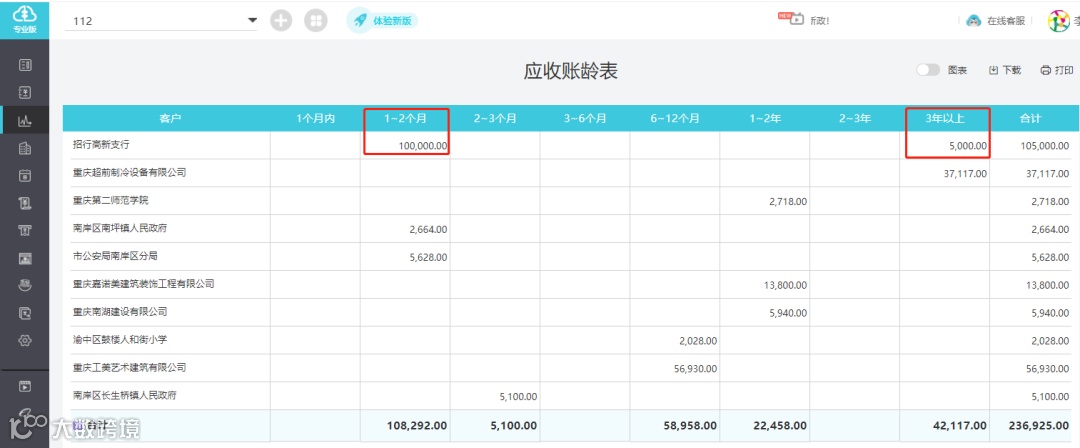Screen dimensions: 1080x448
Task: Open the invoice receipt icon in sidebar
Action: click(25, 203)
